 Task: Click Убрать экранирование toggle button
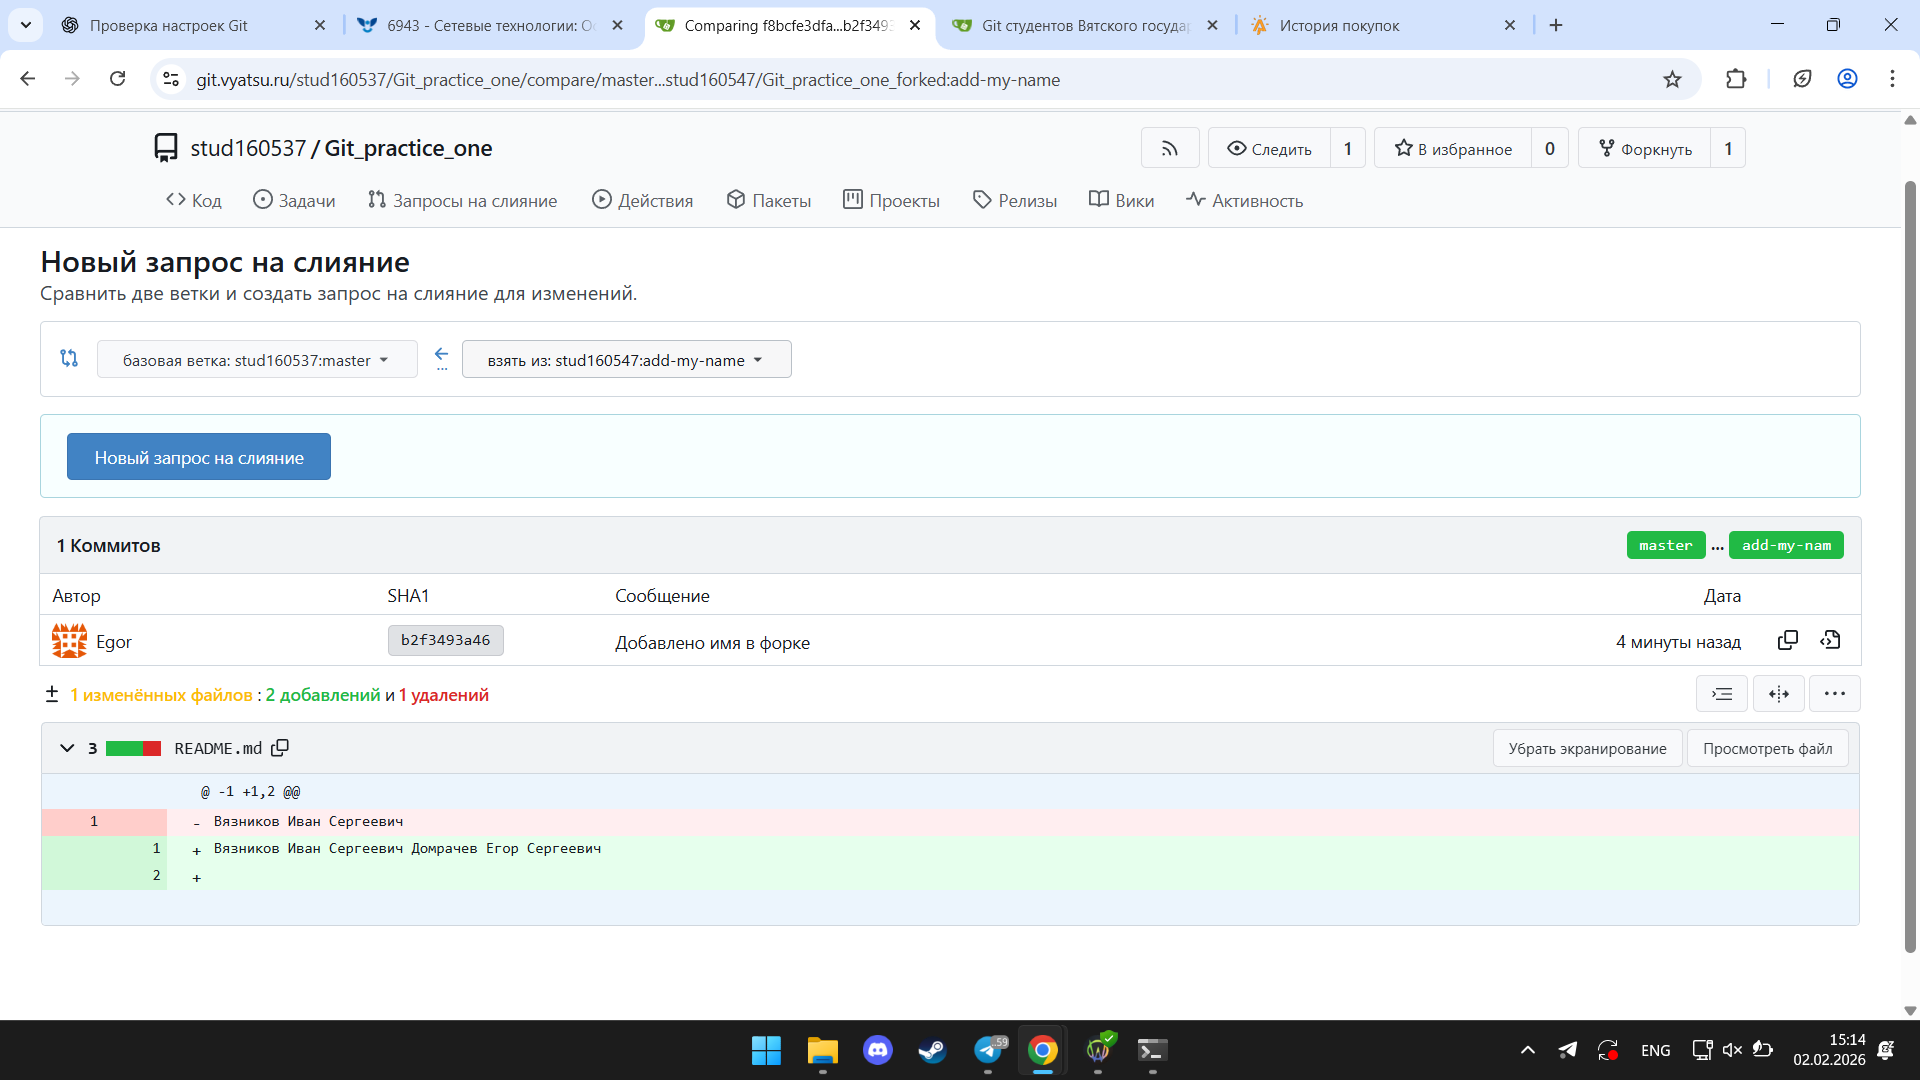click(1587, 749)
